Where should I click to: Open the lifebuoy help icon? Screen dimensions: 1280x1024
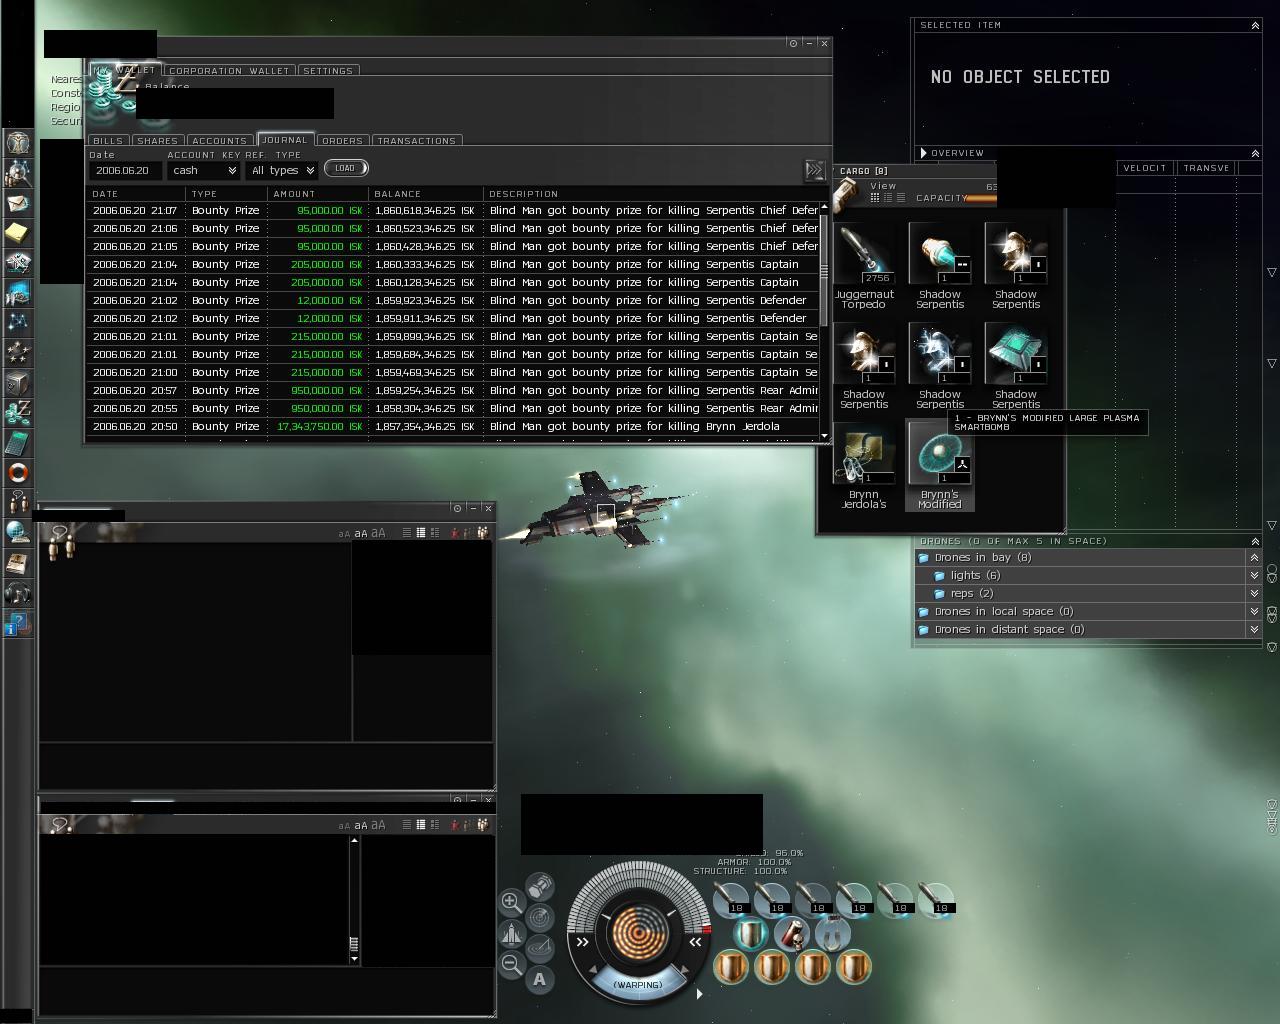point(18,473)
